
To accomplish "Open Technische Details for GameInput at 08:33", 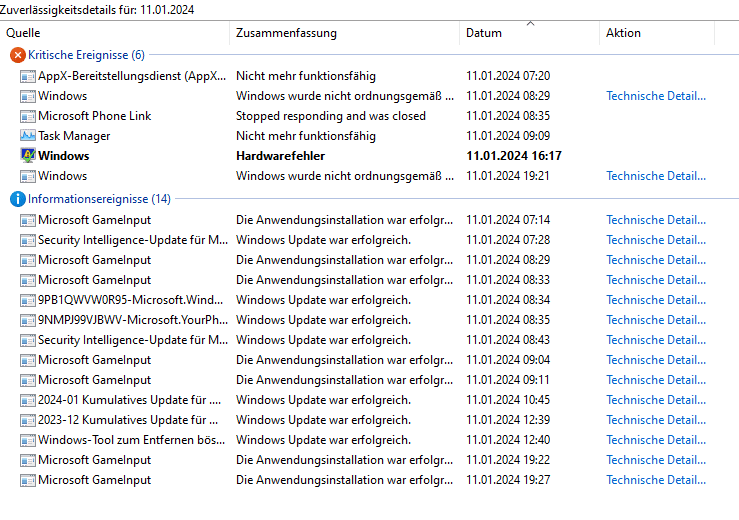I will click(656, 280).
